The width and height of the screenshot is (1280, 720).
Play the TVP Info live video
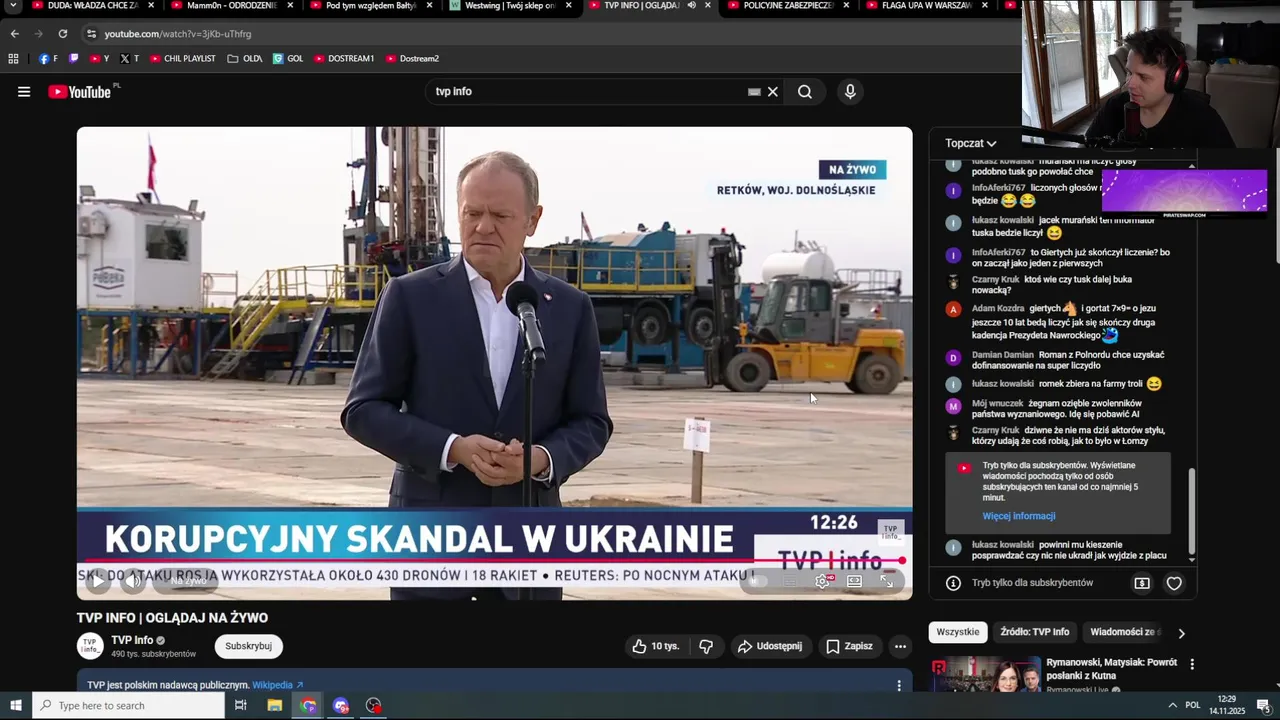pyautogui.click(x=97, y=581)
